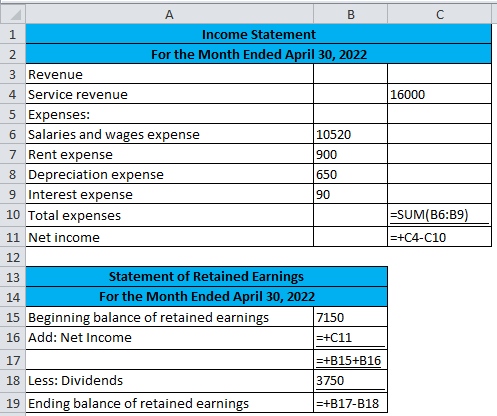Select row 16 header

point(13,338)
